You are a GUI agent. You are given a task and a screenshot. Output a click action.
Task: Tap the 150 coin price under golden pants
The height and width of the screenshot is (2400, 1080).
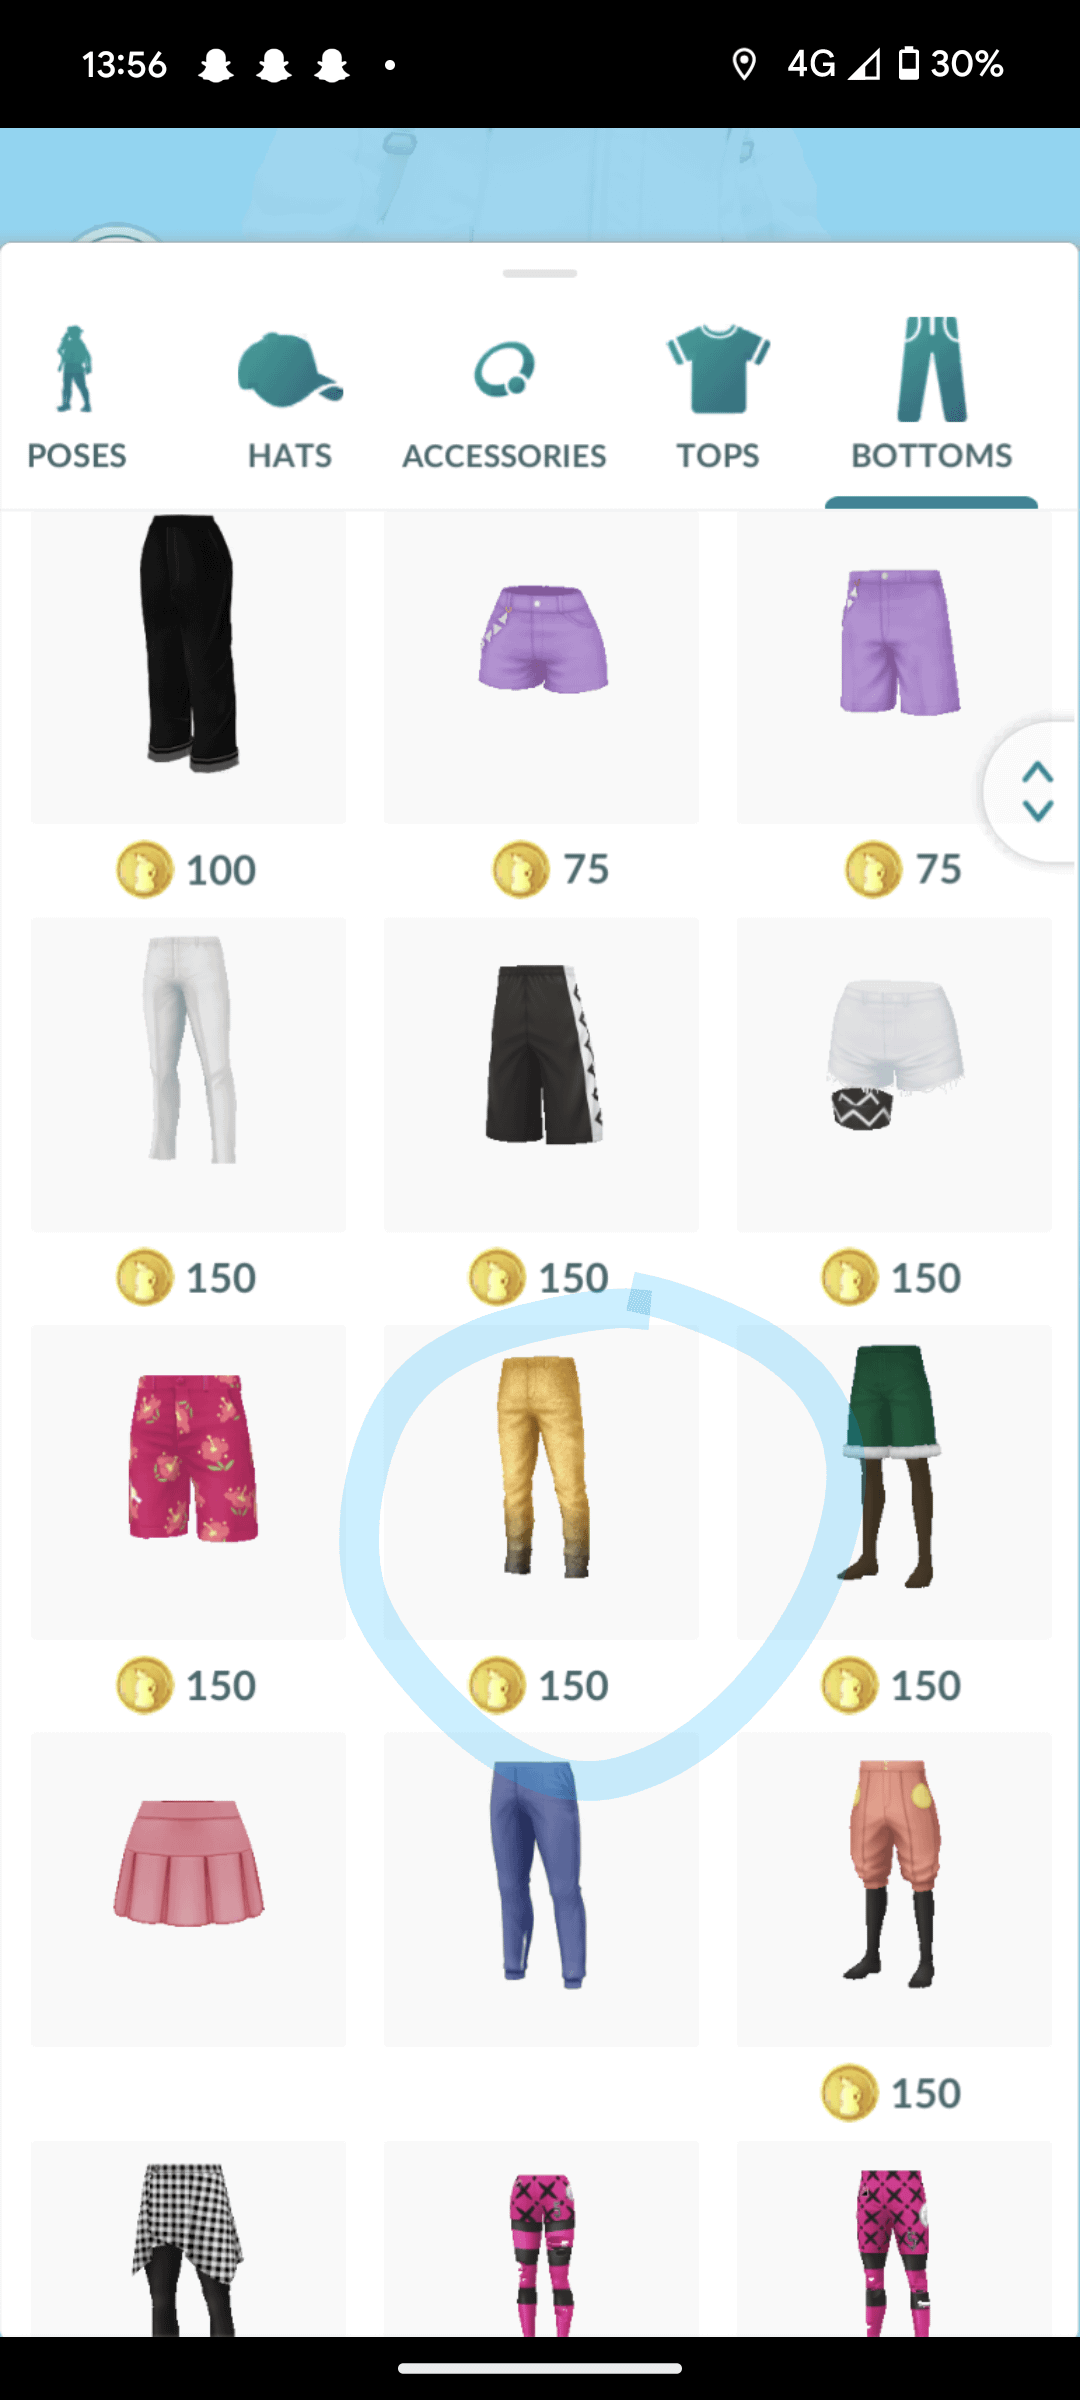(540, 1685)
